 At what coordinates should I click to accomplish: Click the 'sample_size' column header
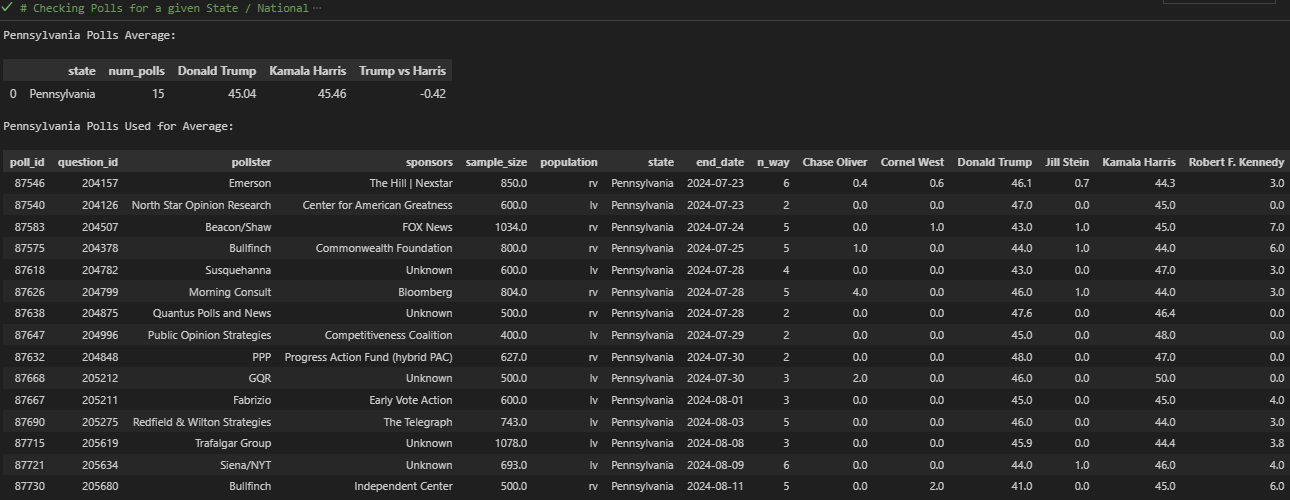[496, 162]
